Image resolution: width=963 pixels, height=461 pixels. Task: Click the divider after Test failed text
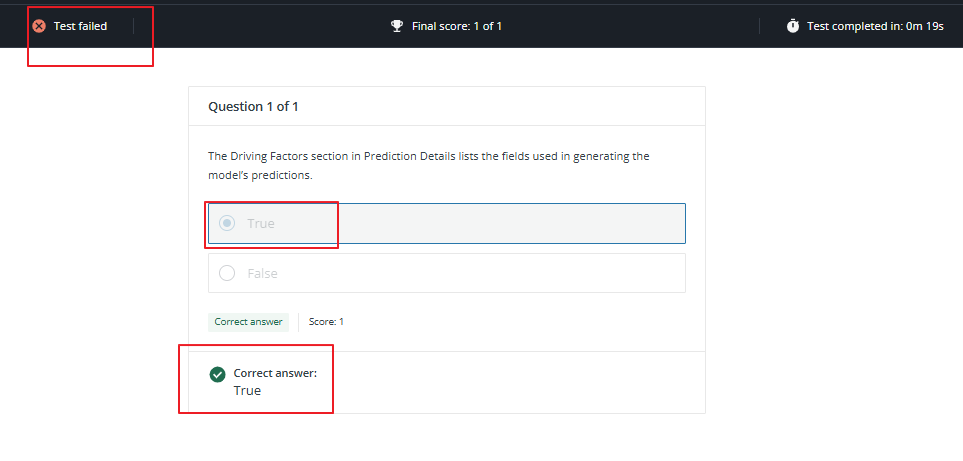click(x=133, y=26)
